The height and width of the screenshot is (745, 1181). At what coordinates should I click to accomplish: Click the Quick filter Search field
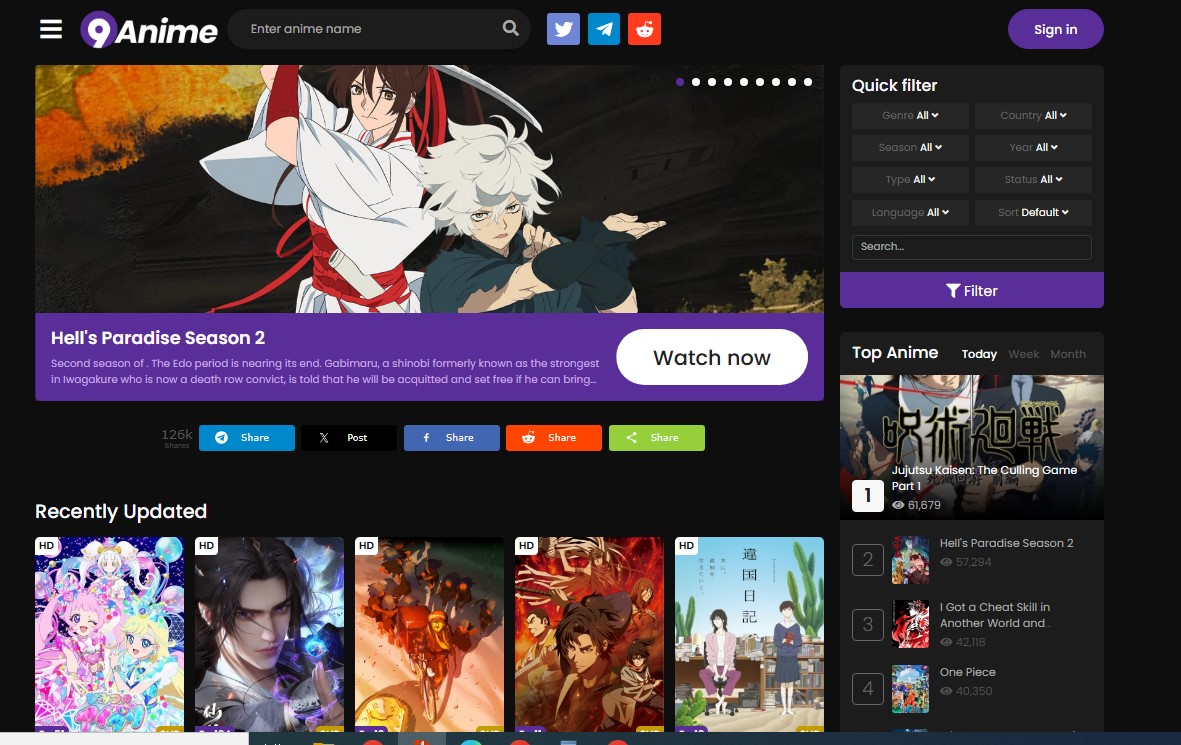click(x=972, y=247)
